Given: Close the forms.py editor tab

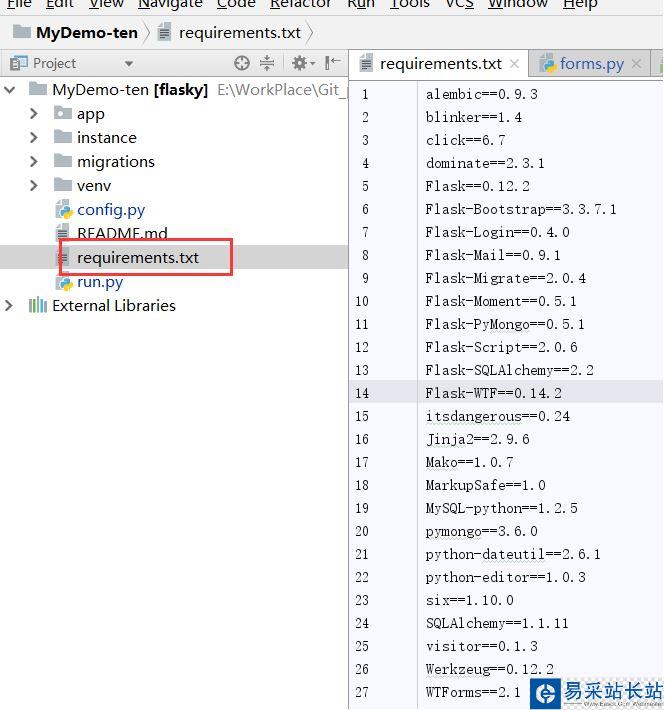Looking at the screenshot, I should pos(636,64).
